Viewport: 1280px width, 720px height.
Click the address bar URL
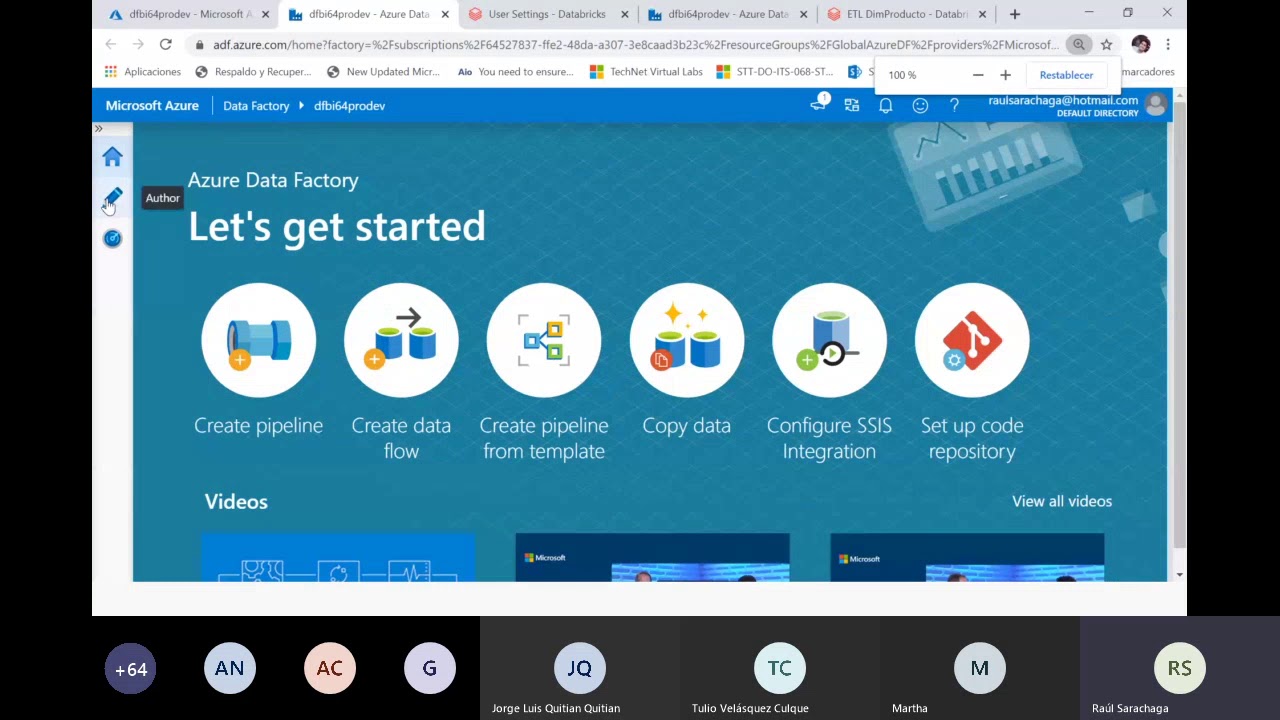pos(635,44)
